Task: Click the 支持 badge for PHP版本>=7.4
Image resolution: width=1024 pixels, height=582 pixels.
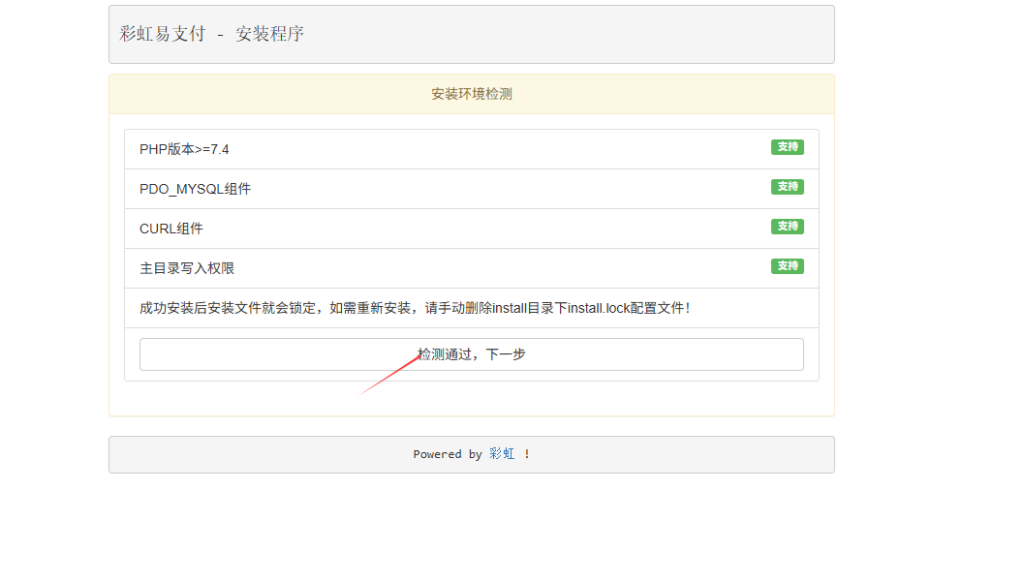Action: pyautogui.click(x=787, y=147)
